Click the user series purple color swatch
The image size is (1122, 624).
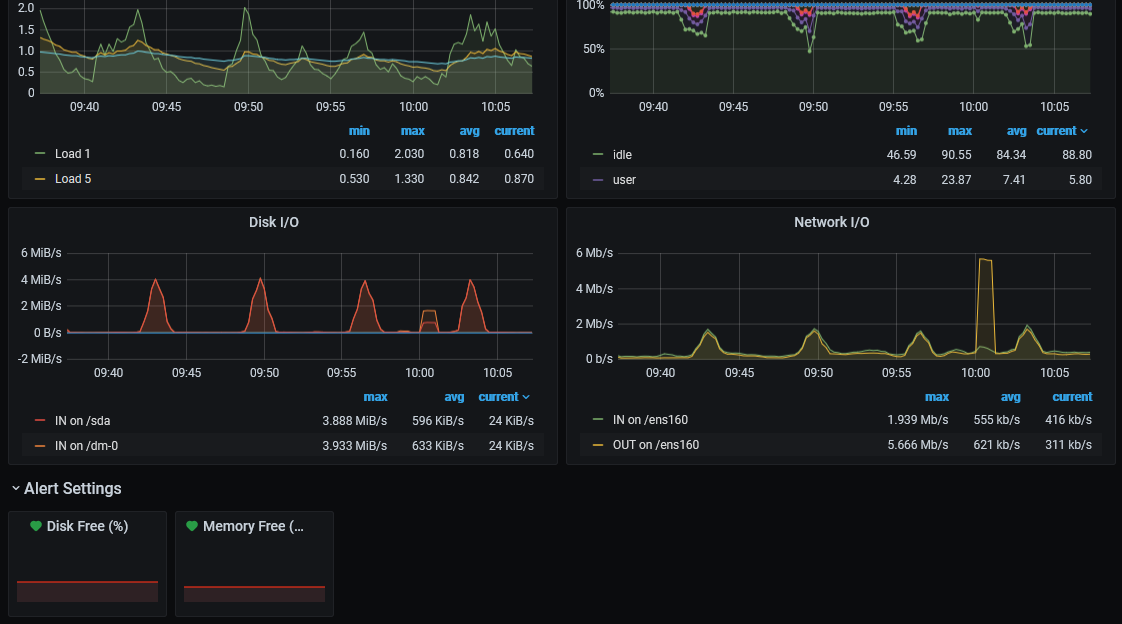598,180
